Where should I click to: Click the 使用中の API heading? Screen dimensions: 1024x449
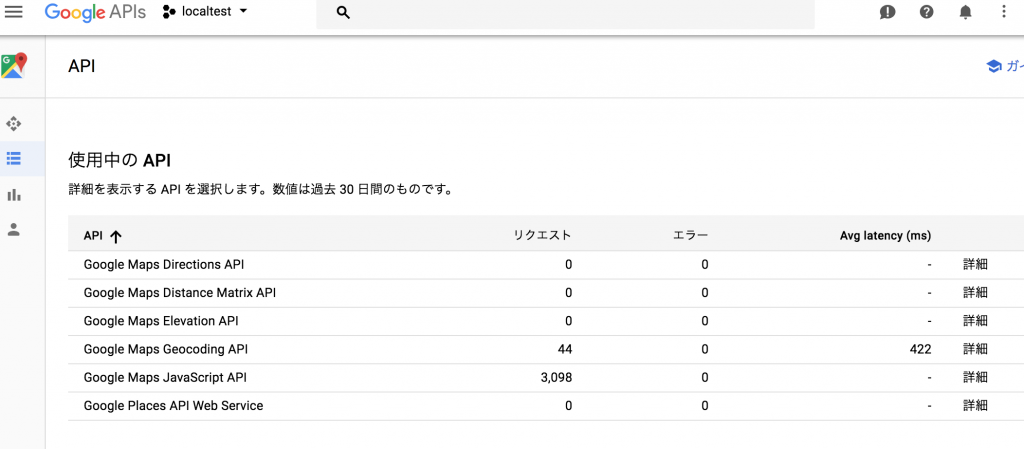[120, 161]
